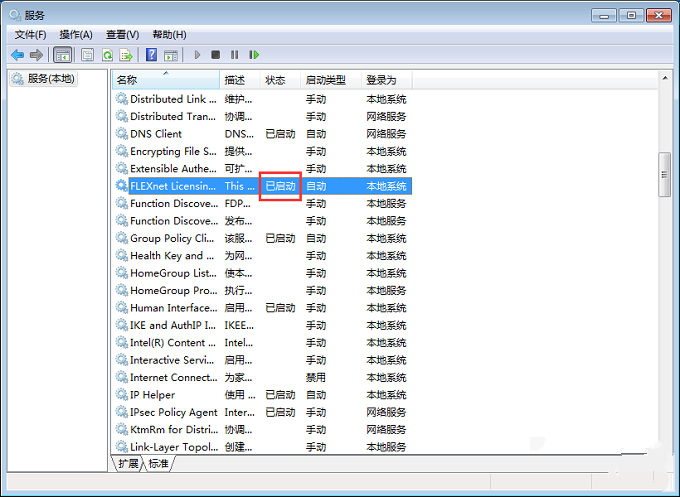Select the IPsec Policy Agent service
This screenshot has width=680, height=497.
pyautogui.click(x=262, y=412)
